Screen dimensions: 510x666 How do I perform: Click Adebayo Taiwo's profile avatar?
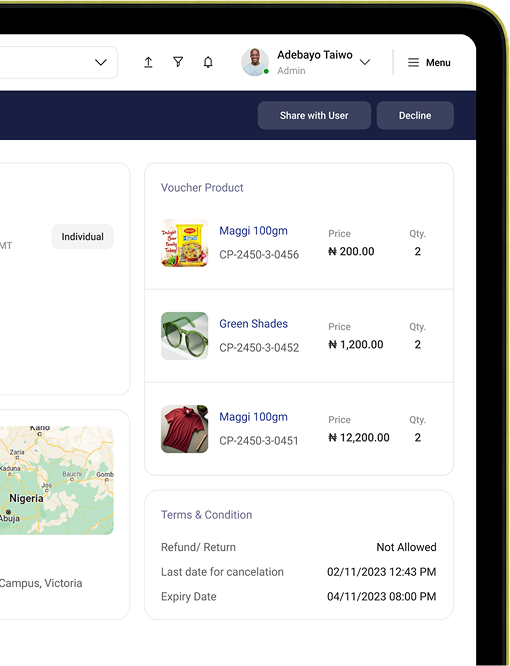tap(255, 62)
